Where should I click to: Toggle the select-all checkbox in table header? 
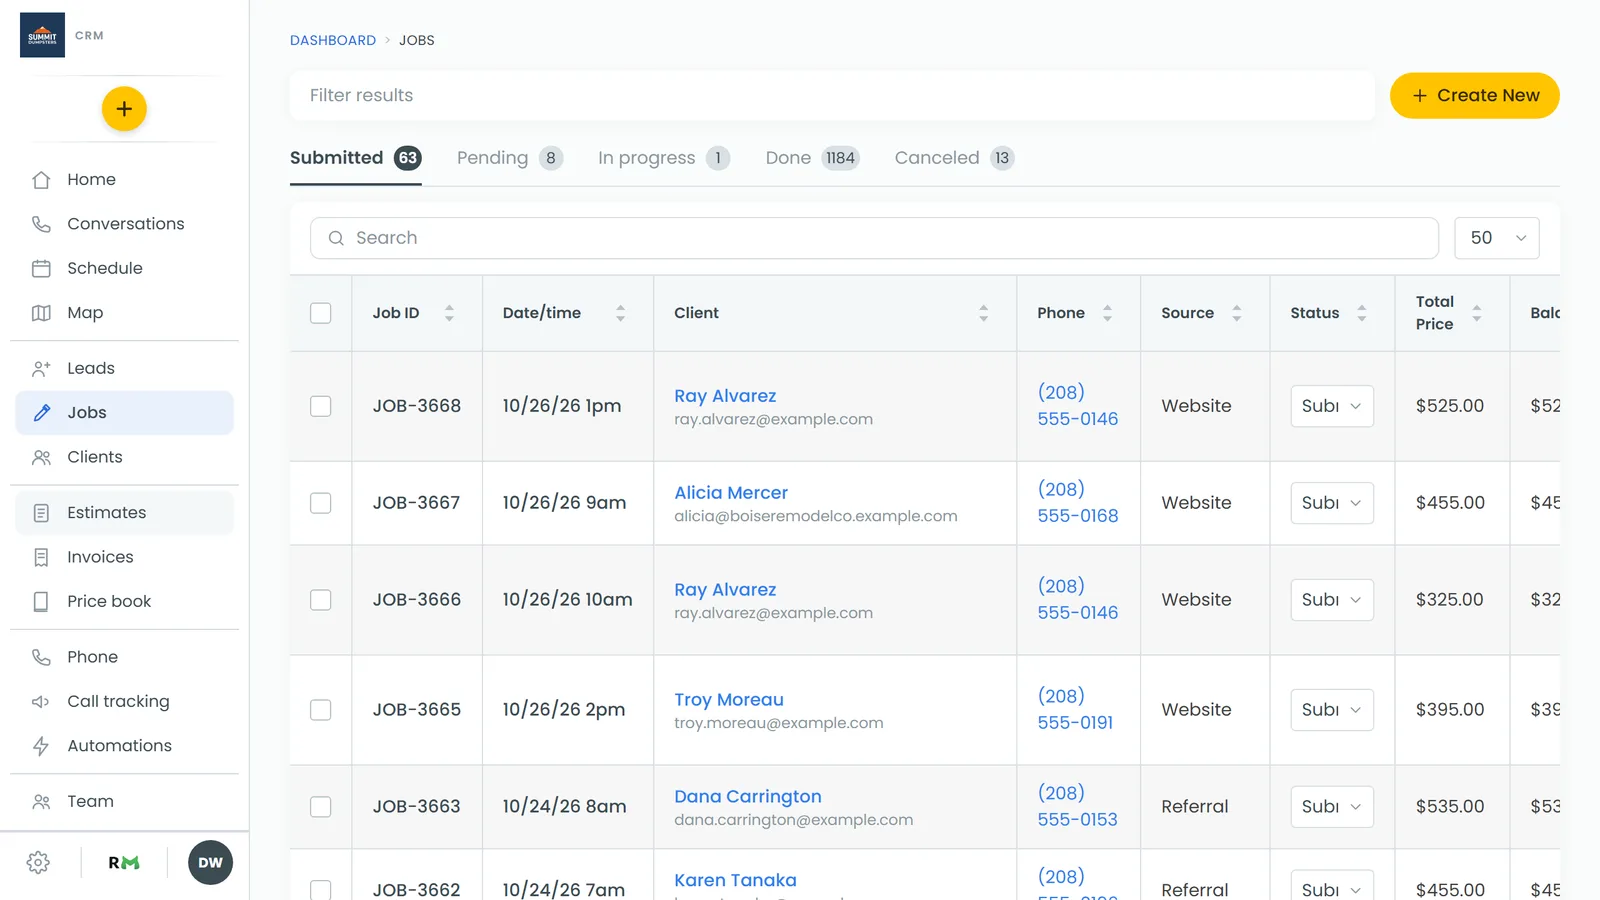[x=321, y=313]
